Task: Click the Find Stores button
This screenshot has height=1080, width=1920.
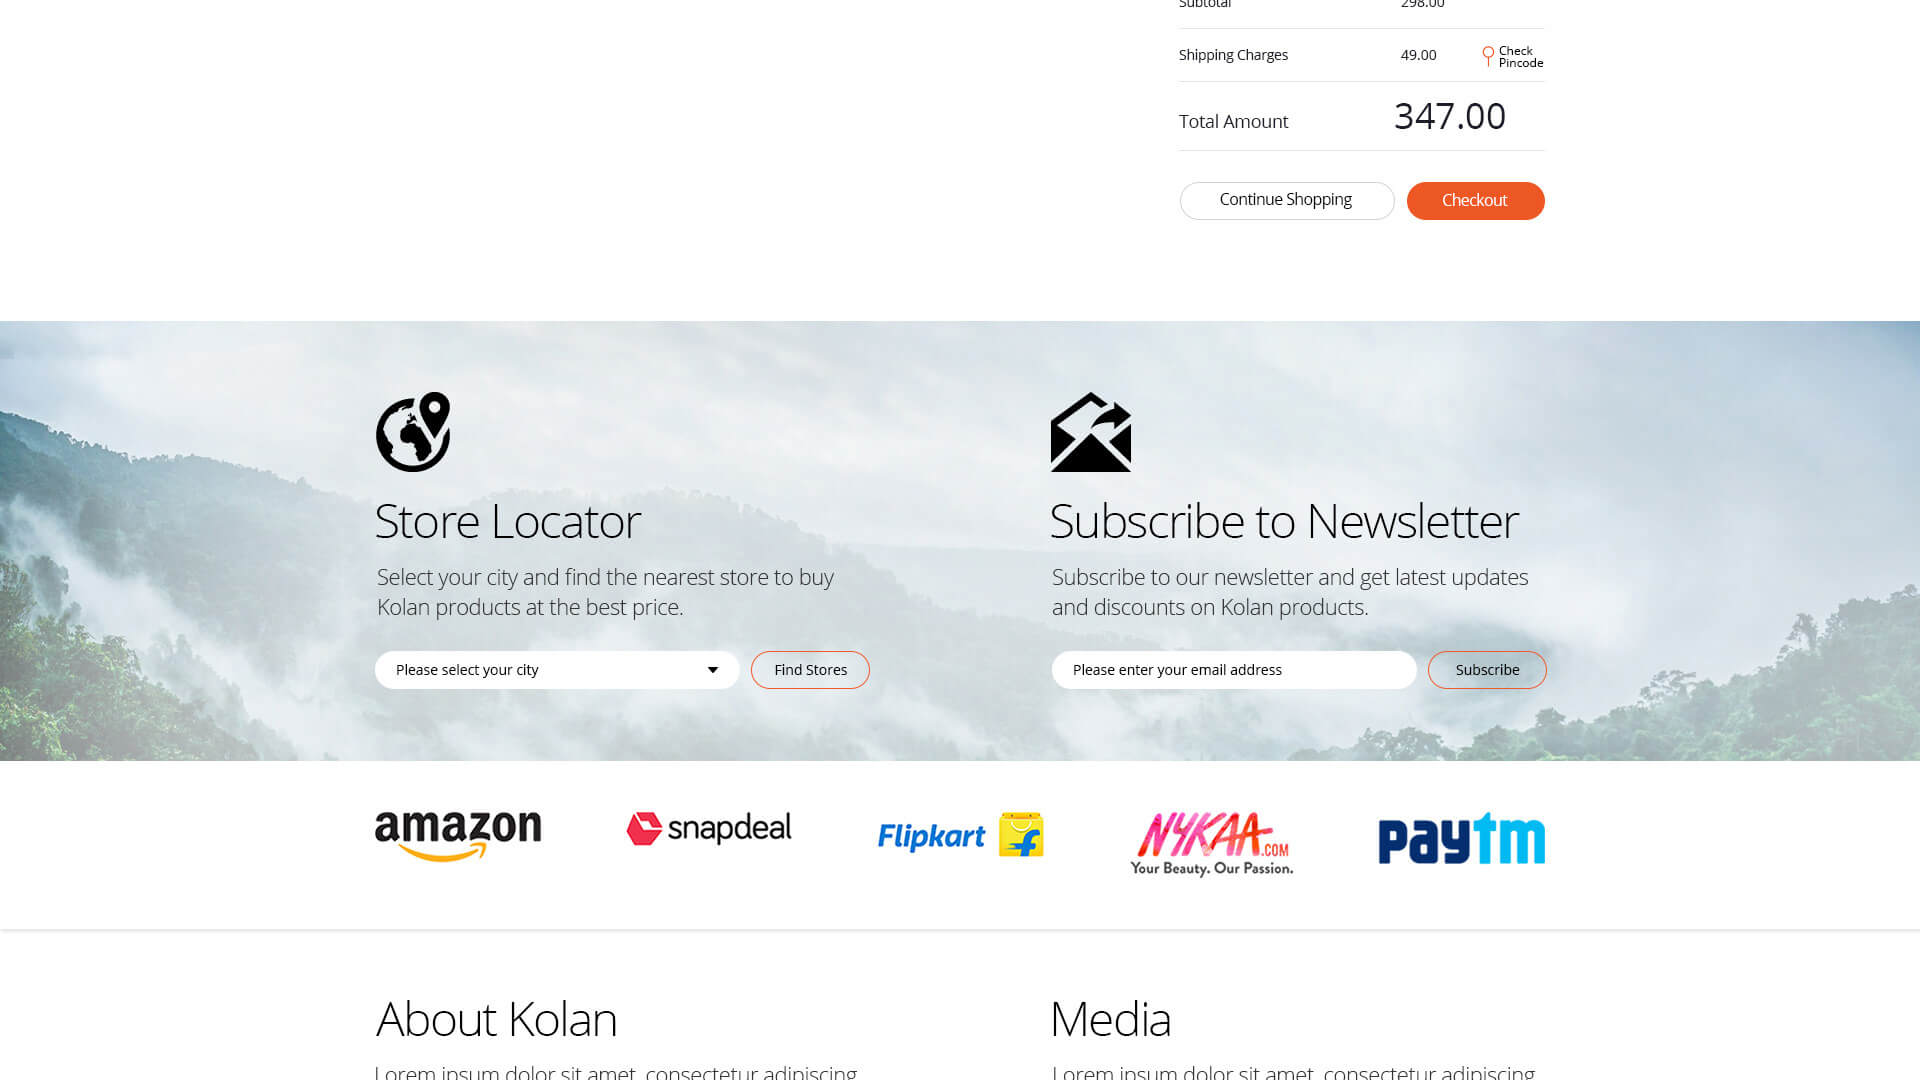Action: 810,670
